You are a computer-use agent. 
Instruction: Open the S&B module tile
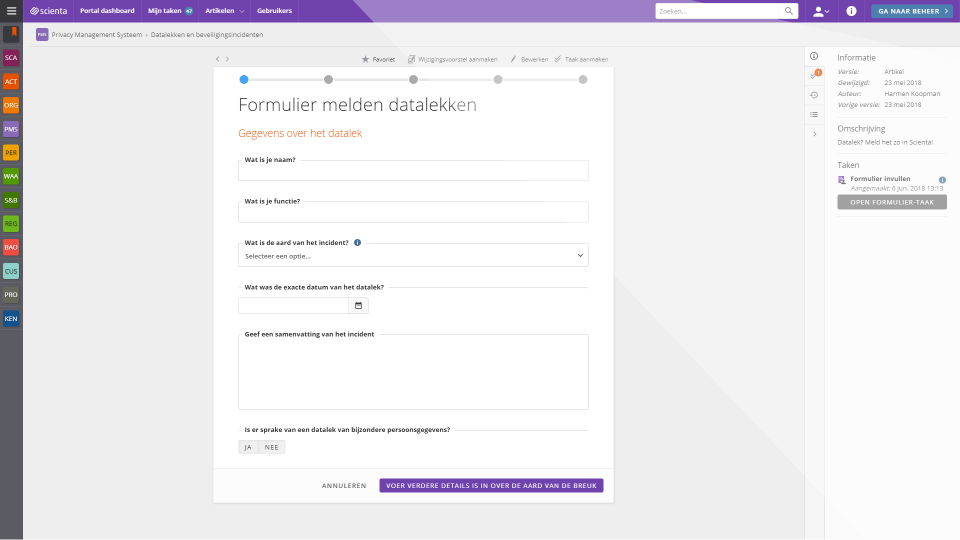point(11,200)
